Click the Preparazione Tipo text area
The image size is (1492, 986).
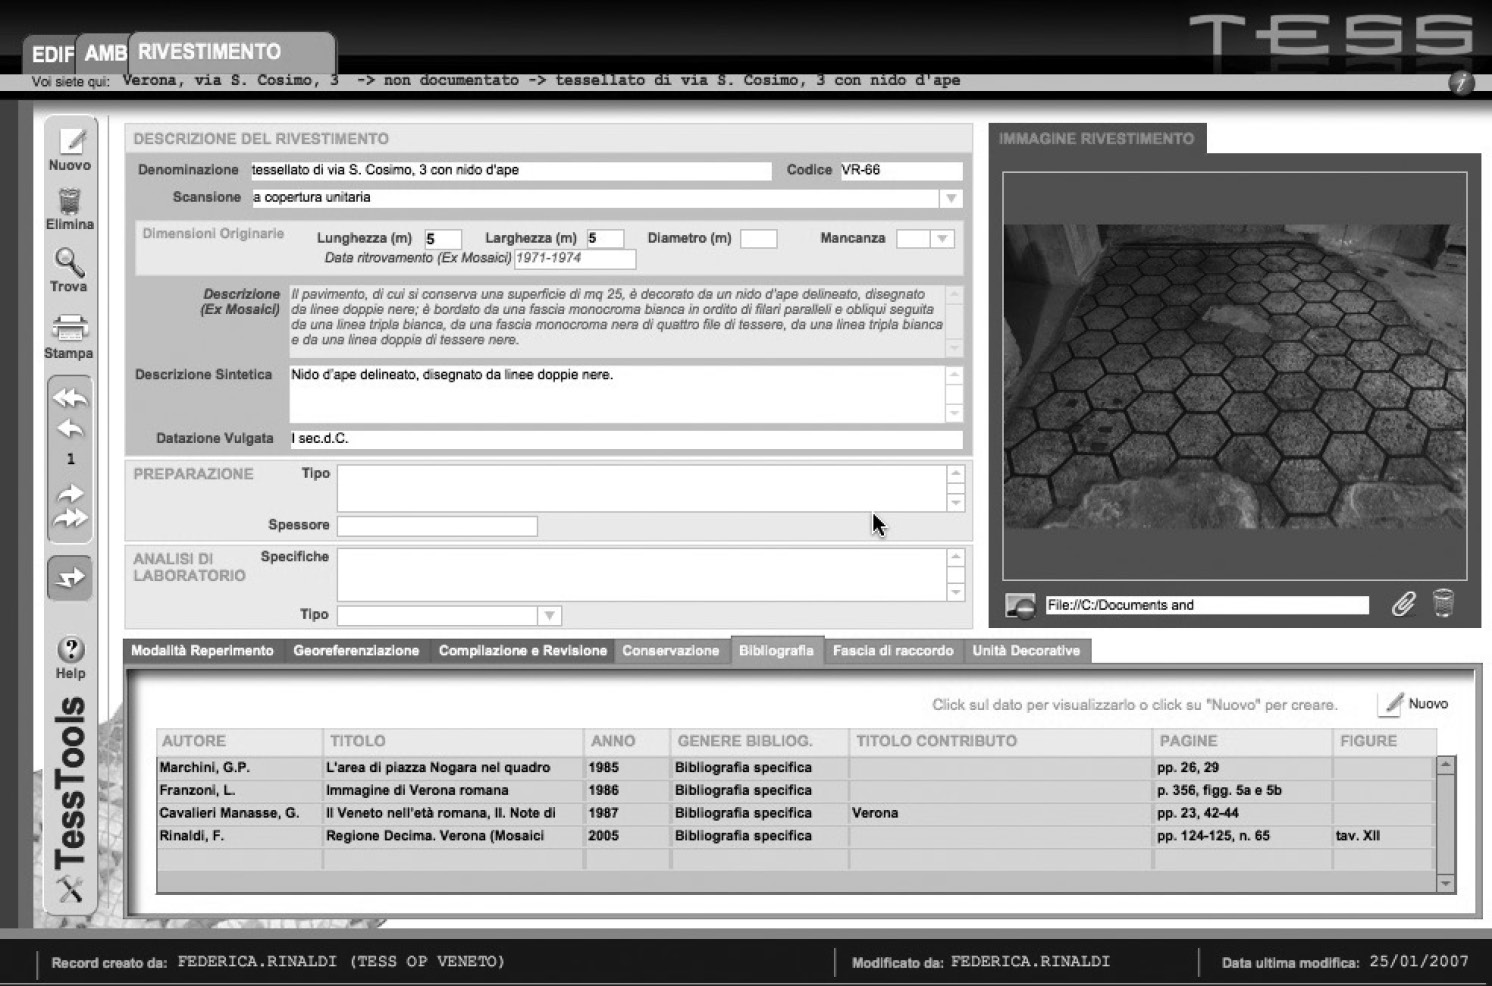tap(641, 488)
